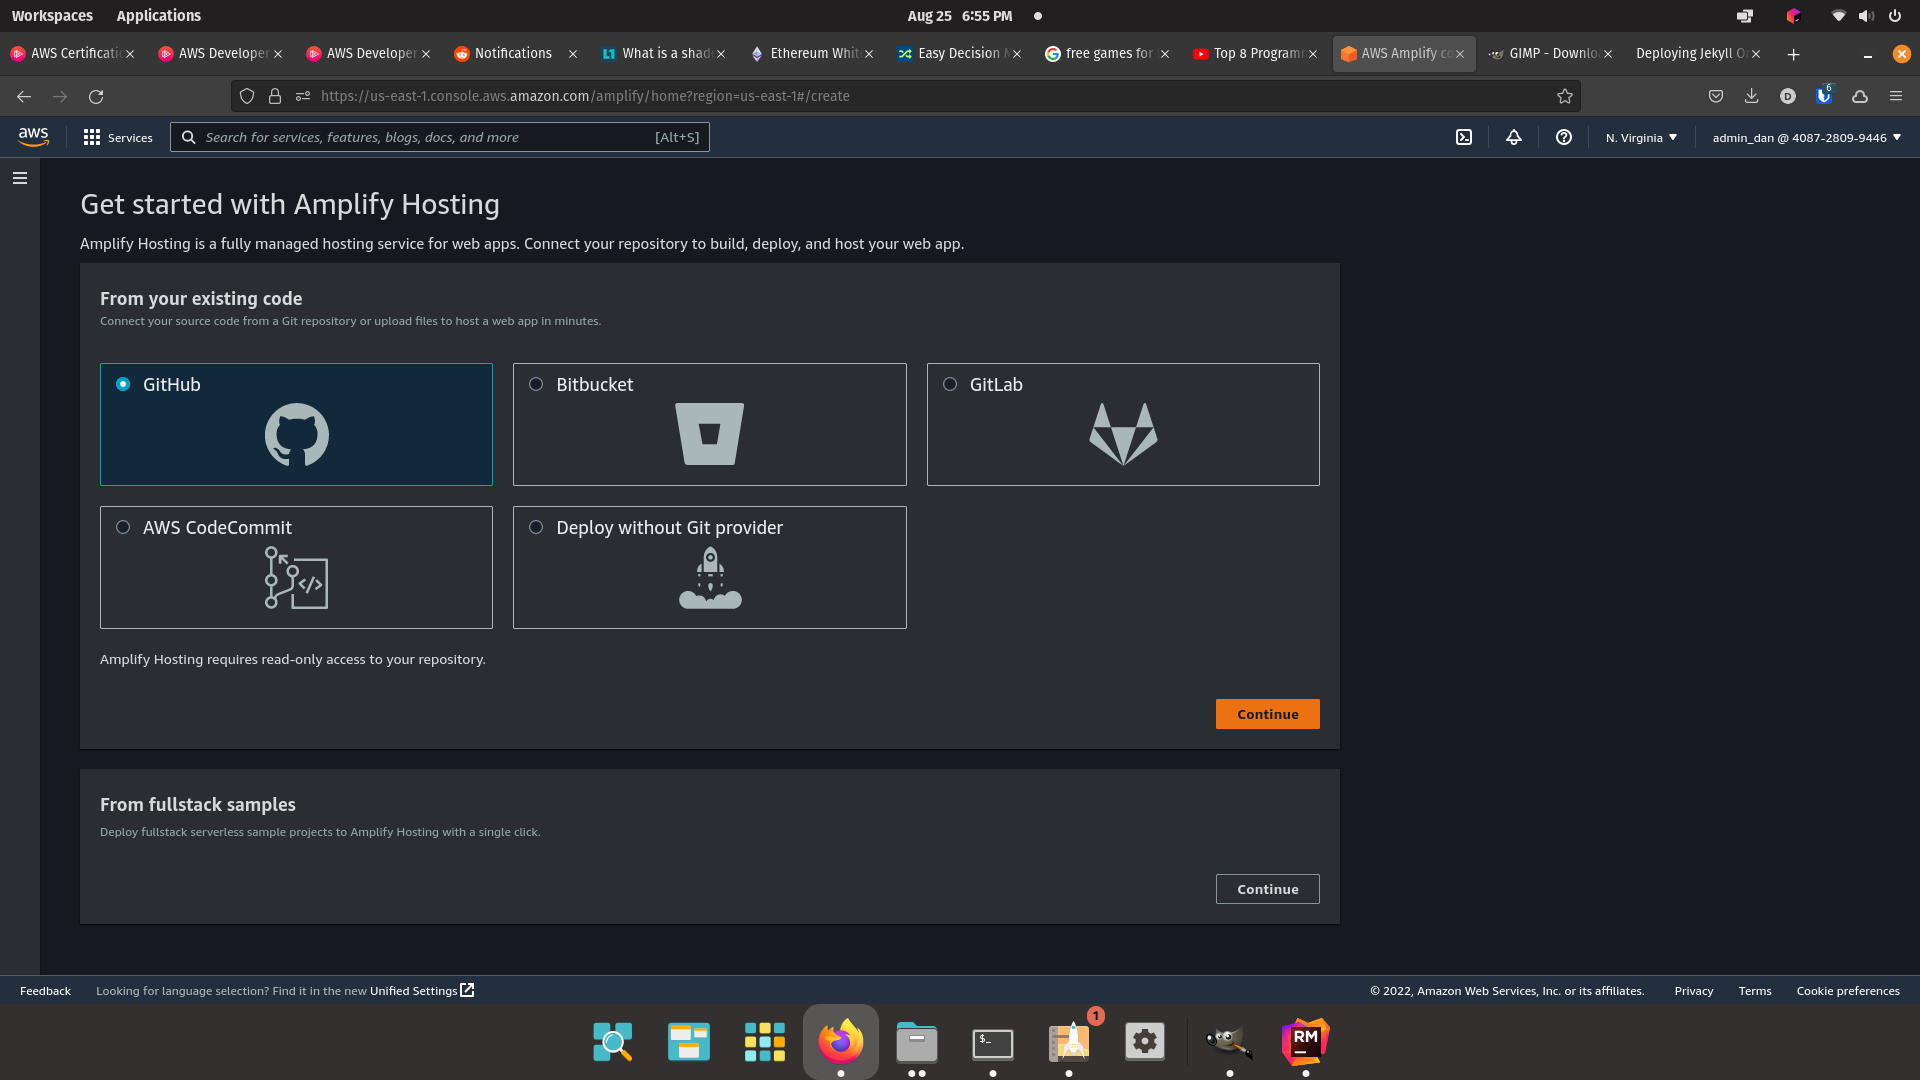Open the Applications menu

tap(158, 15)
